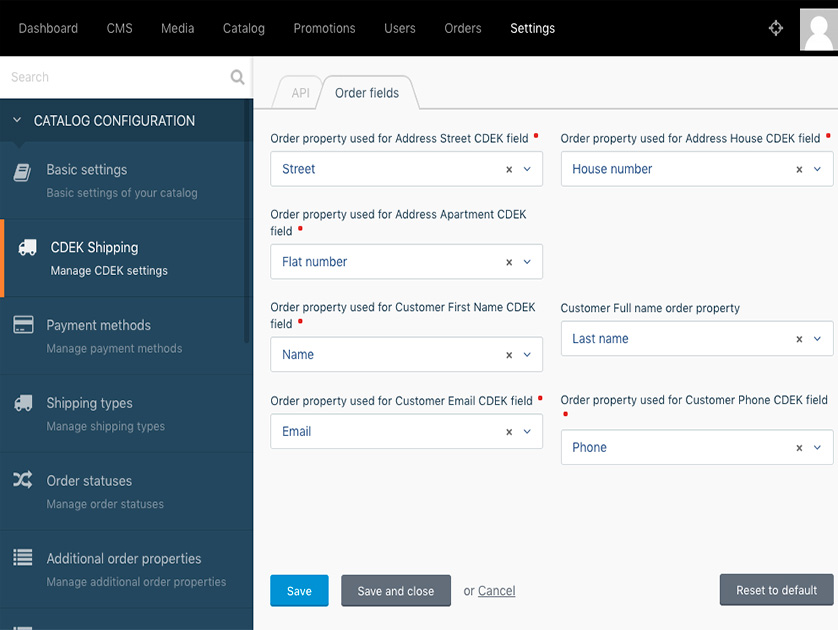The width and height of the screenshot is (838, 630).
Task: Click the Shipping types truck icon
Action: click(23, 403)
